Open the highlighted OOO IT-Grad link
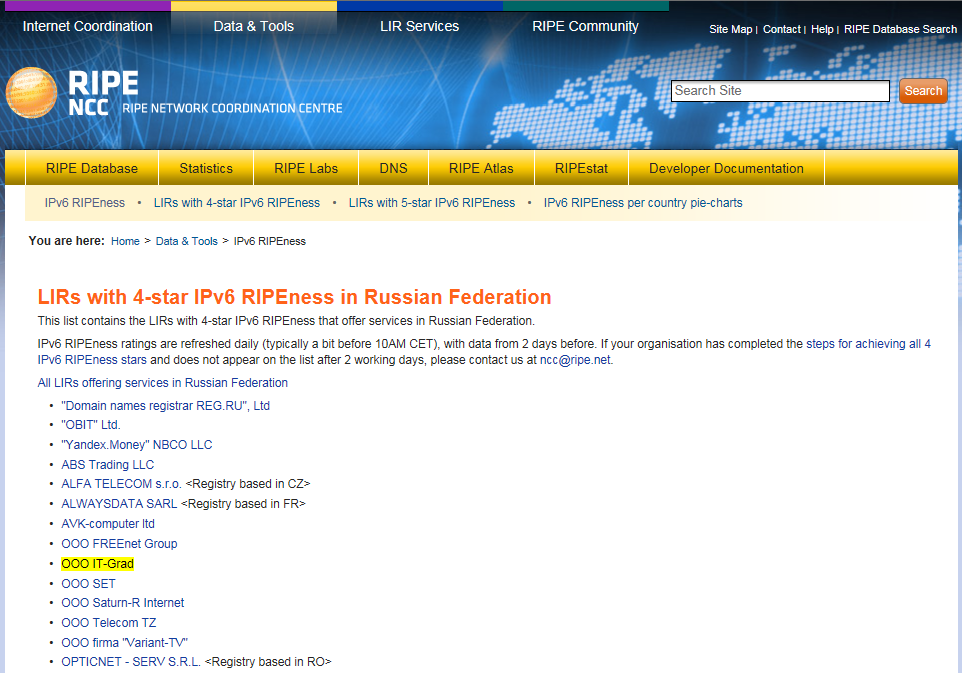 [98, 564]
